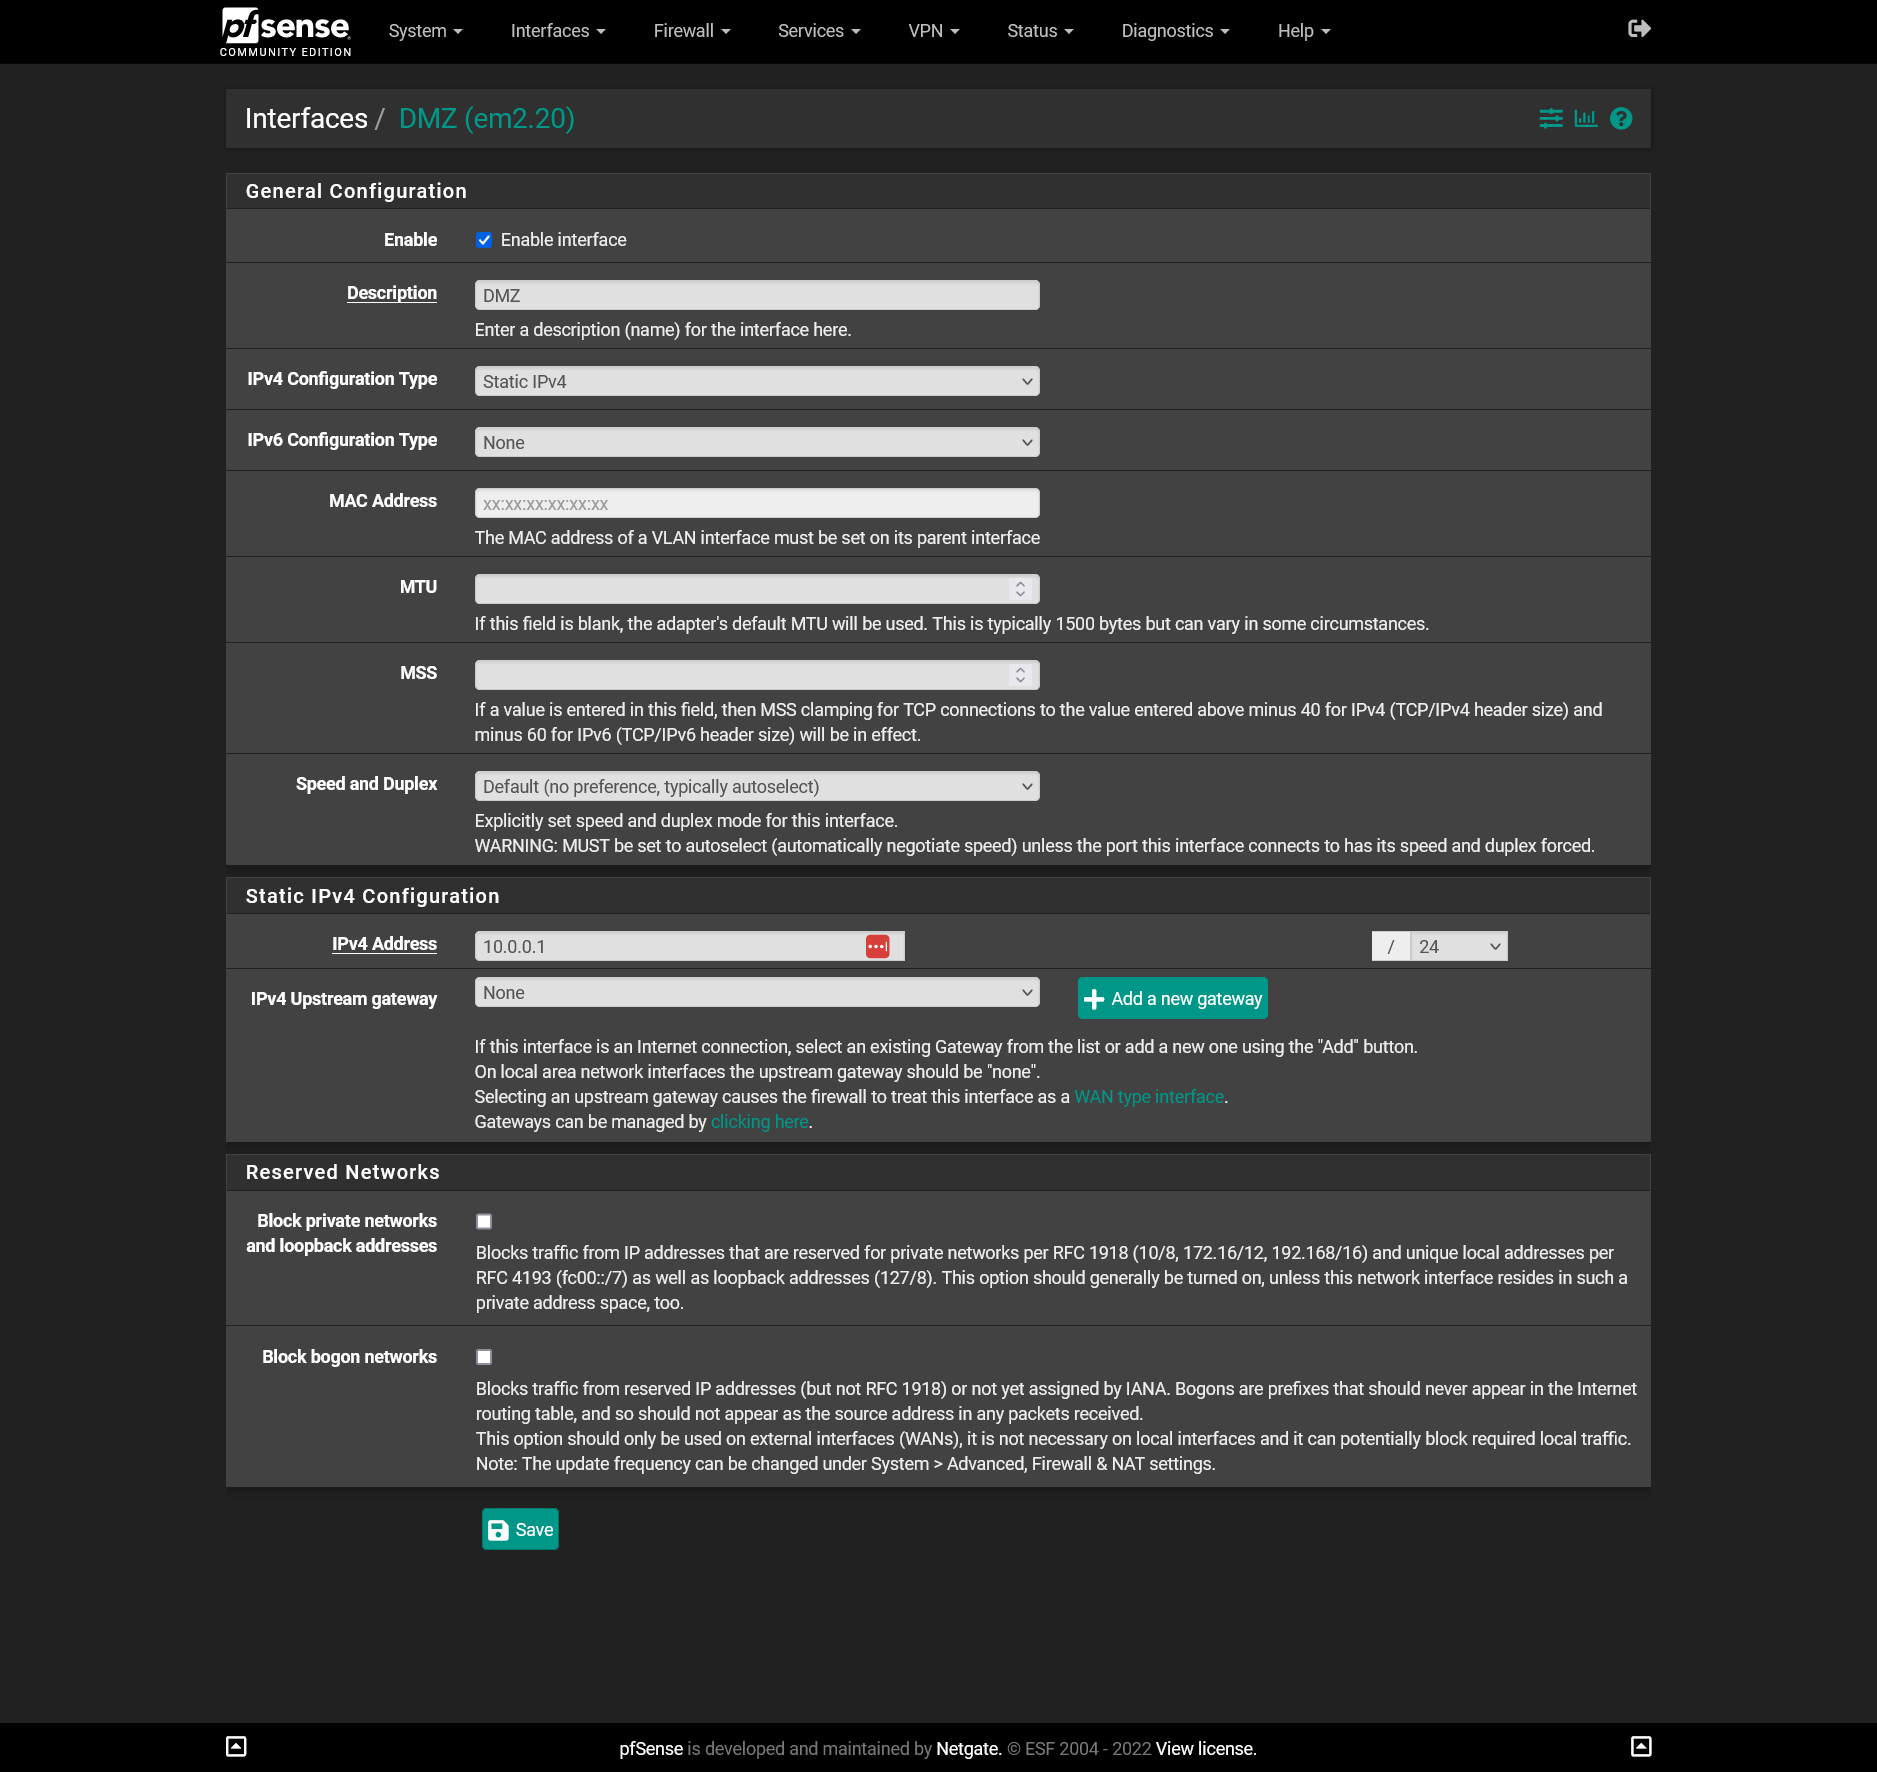Open IPv6 Configuration Type dropdown
This screenshot has height=1772, width=1877.
click(757, 442)
